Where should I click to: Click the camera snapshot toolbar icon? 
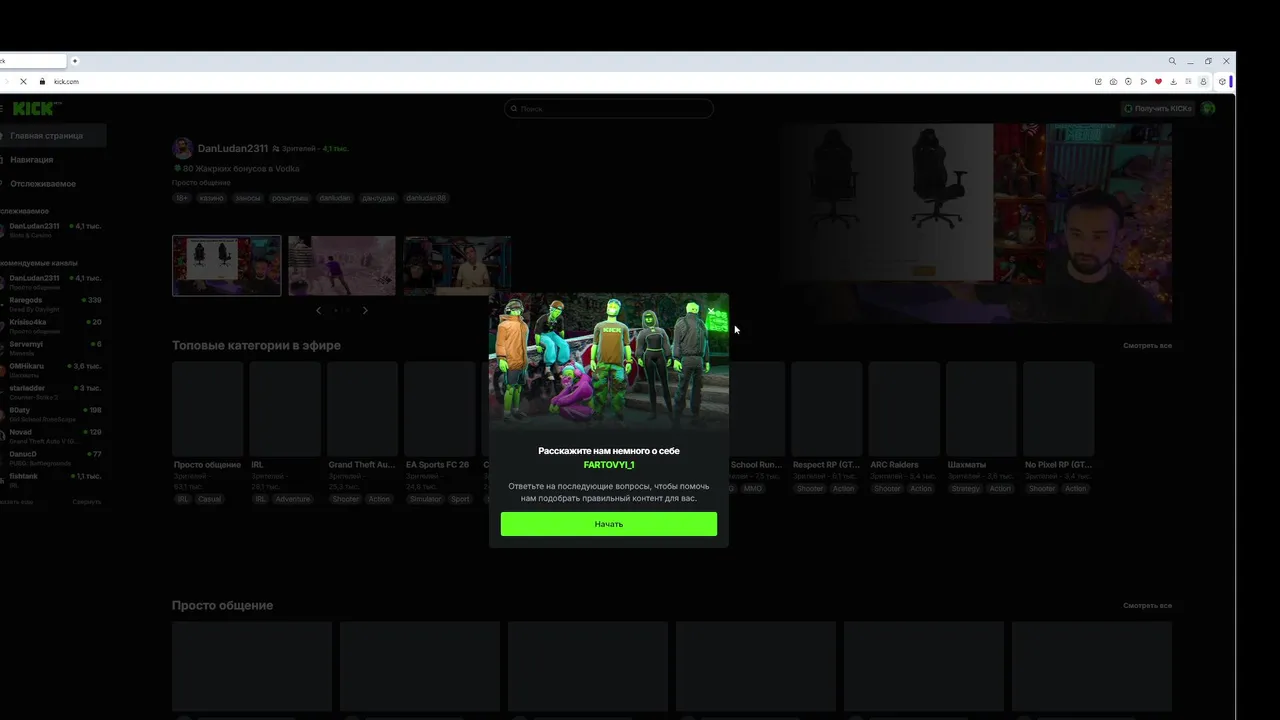[x=1113, y=81]
